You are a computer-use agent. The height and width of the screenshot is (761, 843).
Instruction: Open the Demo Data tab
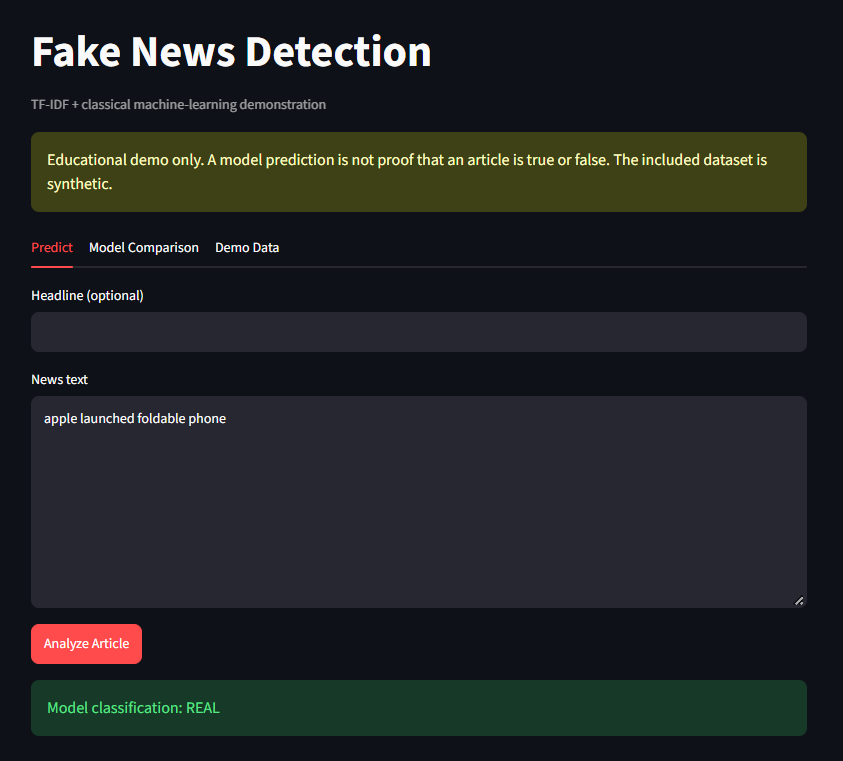pos(247,247)
